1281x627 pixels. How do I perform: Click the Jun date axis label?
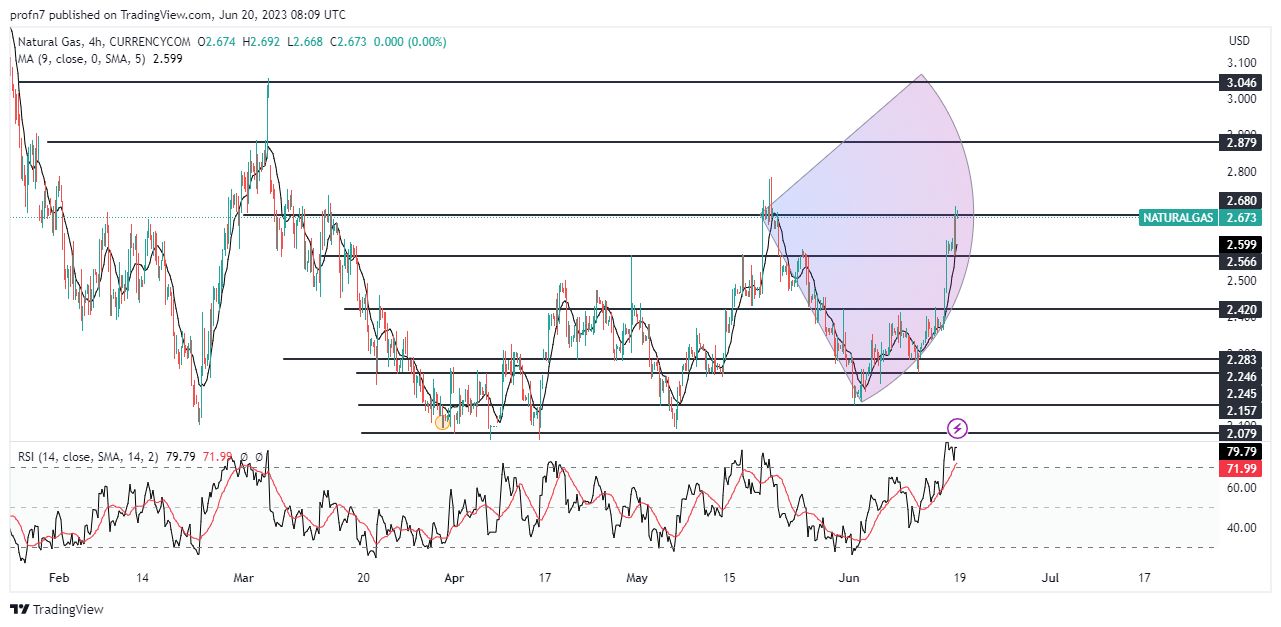coord(849,578)
